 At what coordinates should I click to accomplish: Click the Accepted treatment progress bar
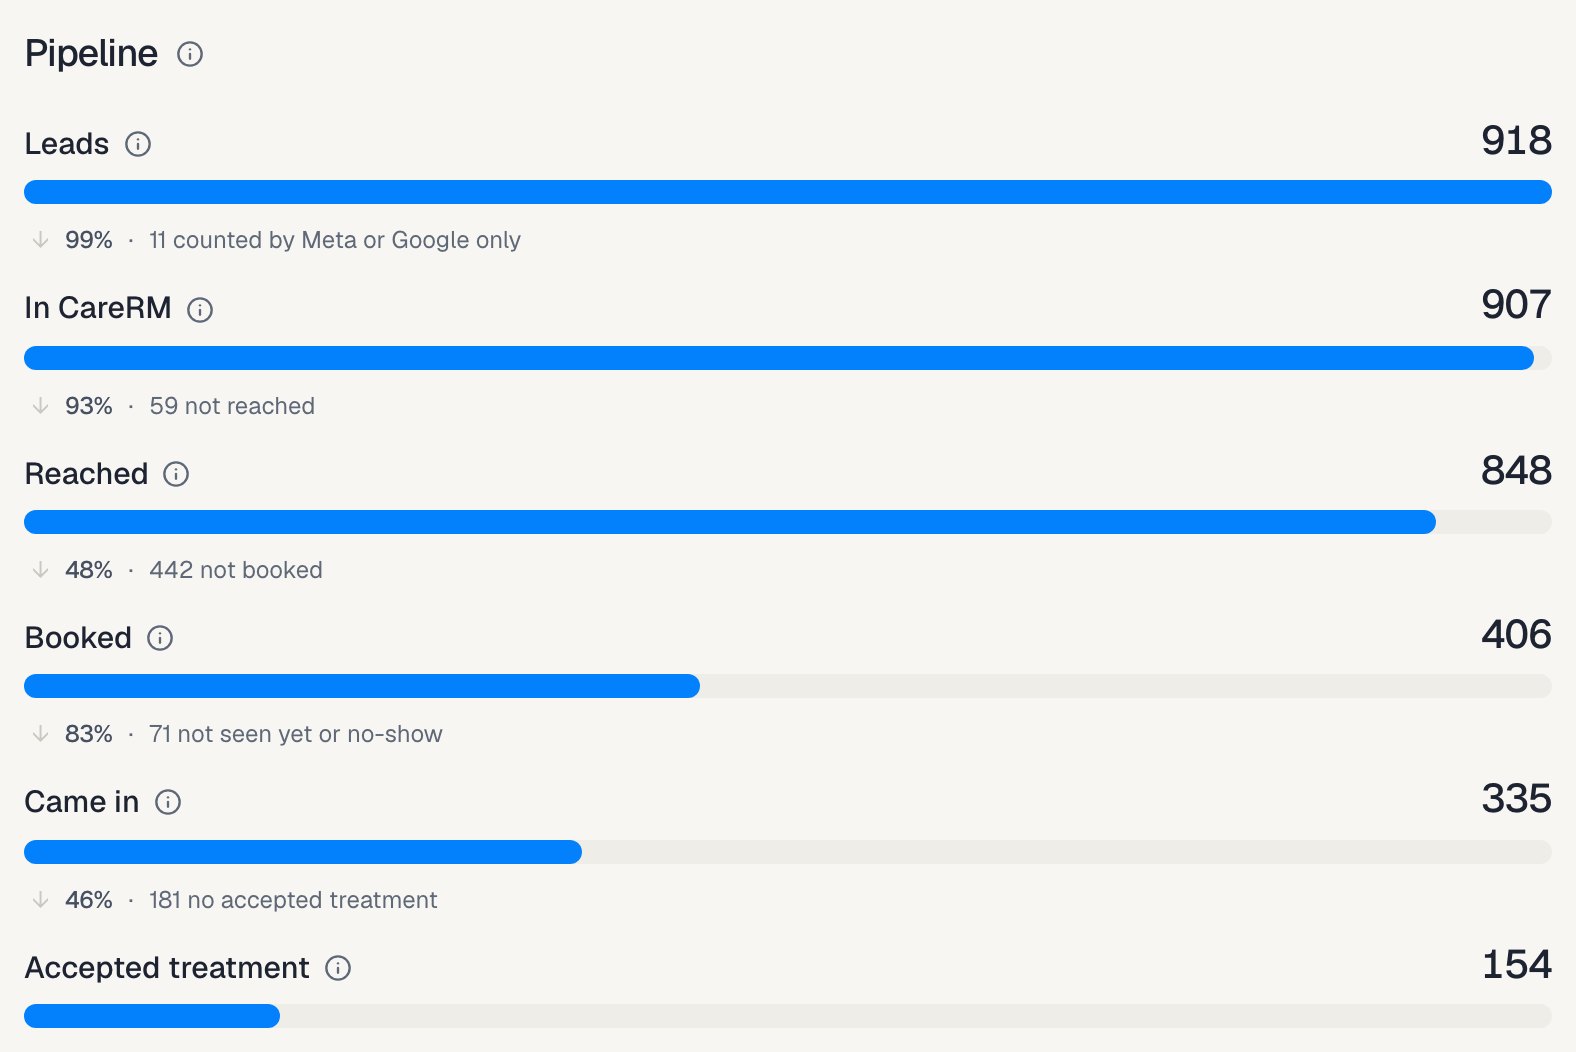(788, 1016)
